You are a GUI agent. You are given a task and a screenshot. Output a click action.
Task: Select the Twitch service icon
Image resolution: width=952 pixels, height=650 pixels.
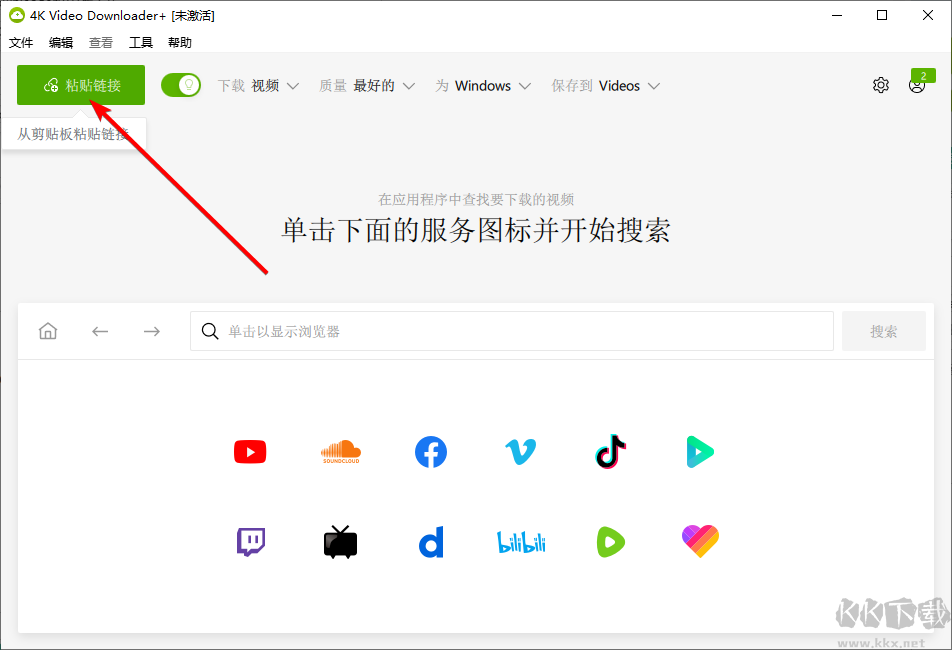point(250,541)
